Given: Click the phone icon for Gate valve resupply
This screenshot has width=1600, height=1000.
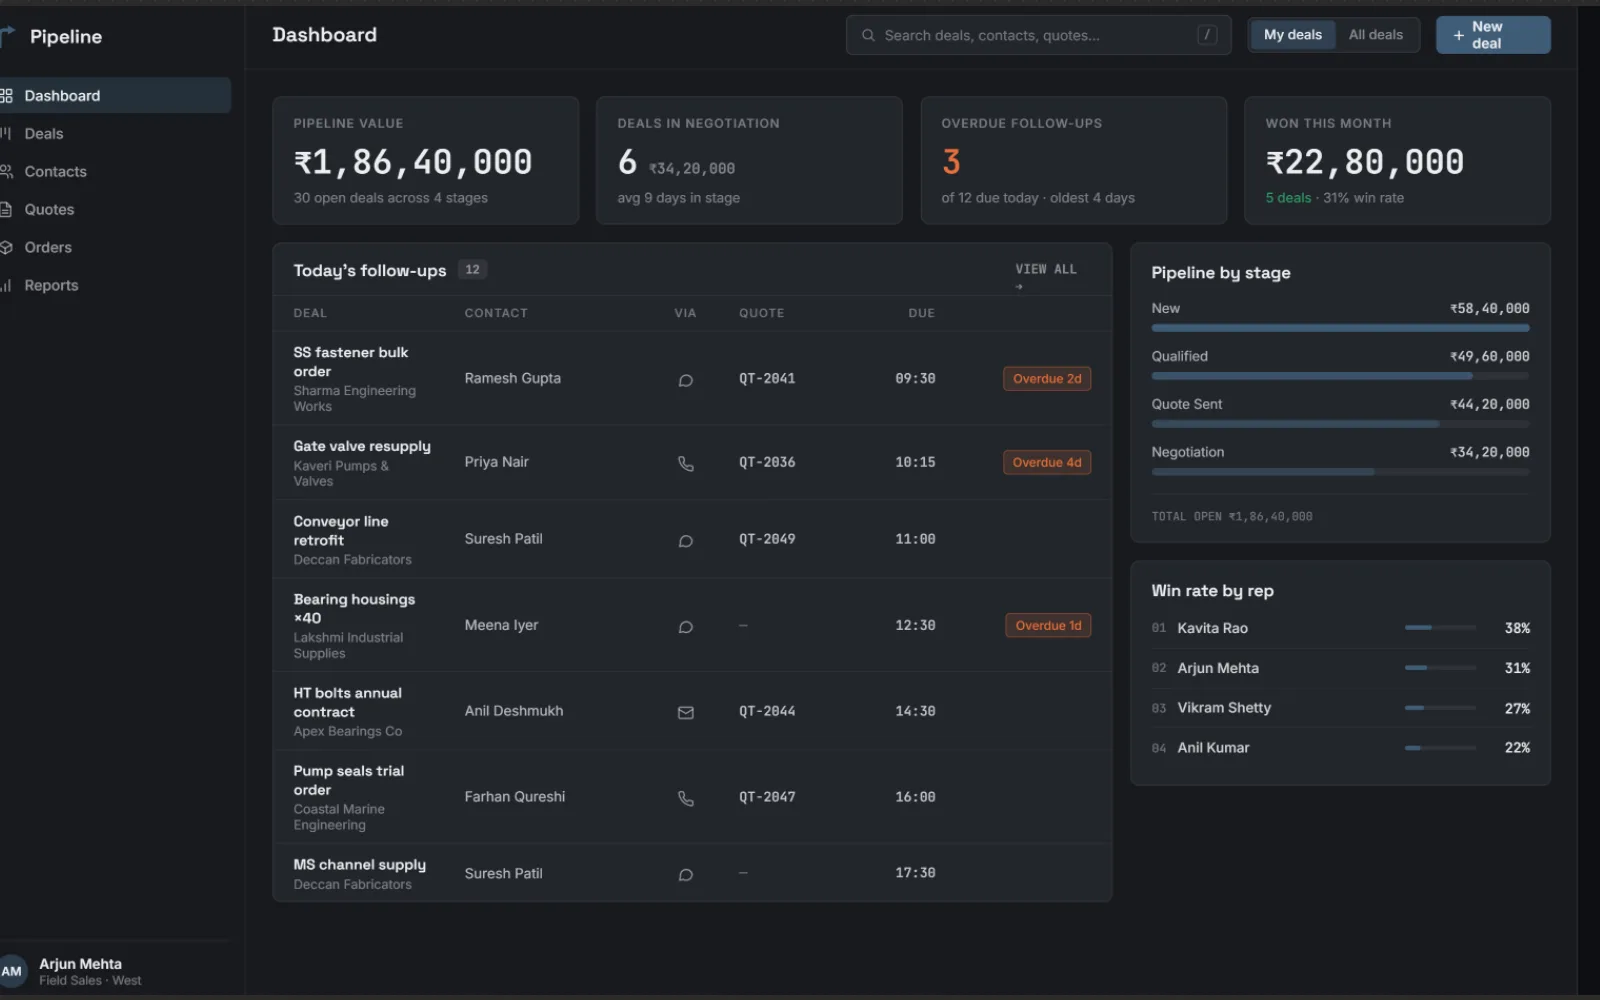Looking at the screenshot, I should [x=686, y=464].
